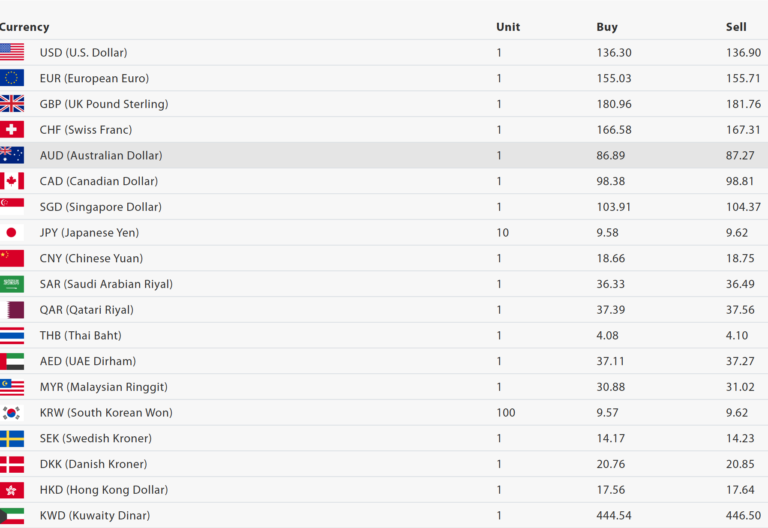Click the Japanese flag icon
Viewport: 768px width, 528px height.
point(12,232)
